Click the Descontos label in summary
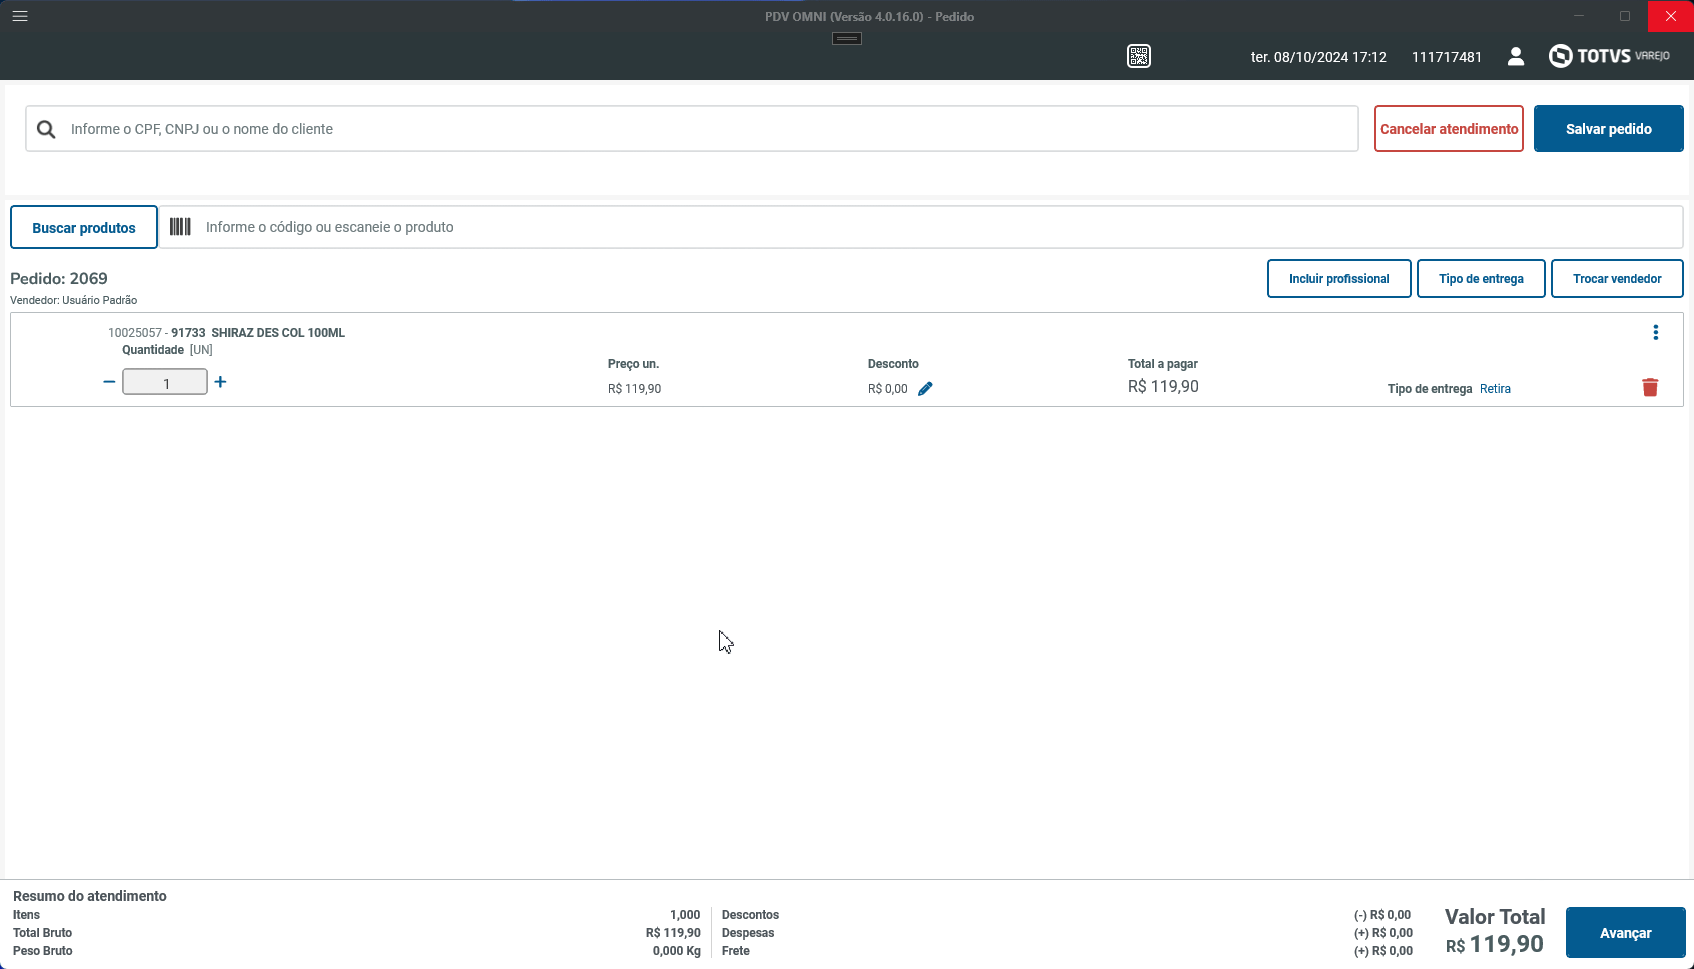 point(750,915)
